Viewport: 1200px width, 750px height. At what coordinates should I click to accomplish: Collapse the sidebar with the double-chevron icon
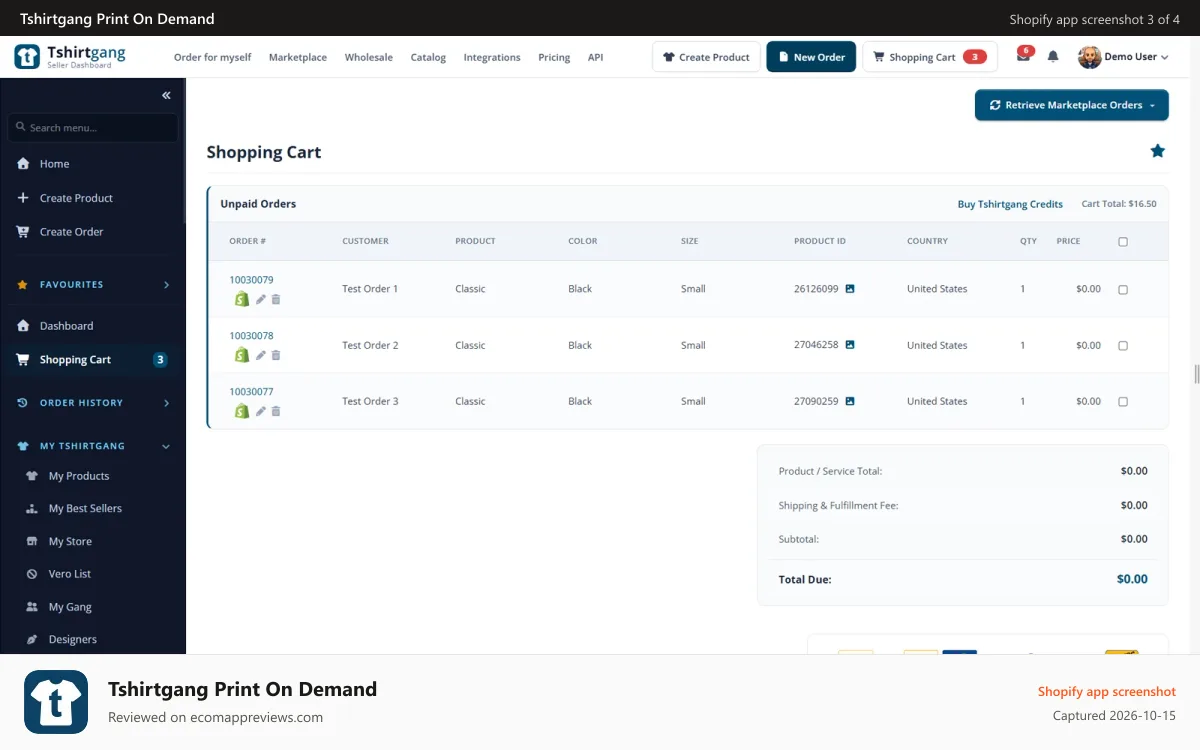click(166, 95)
